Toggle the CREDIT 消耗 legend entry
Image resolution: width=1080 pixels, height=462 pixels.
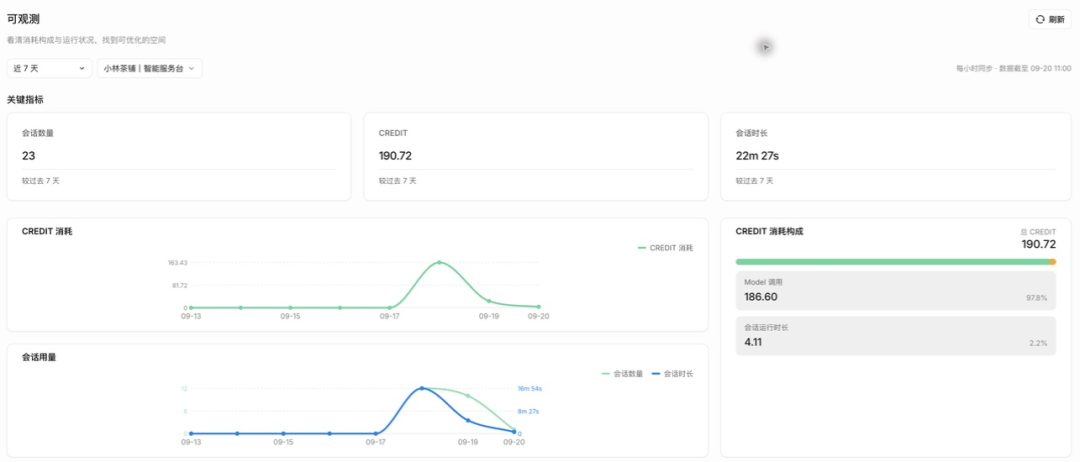coord(665,248)
